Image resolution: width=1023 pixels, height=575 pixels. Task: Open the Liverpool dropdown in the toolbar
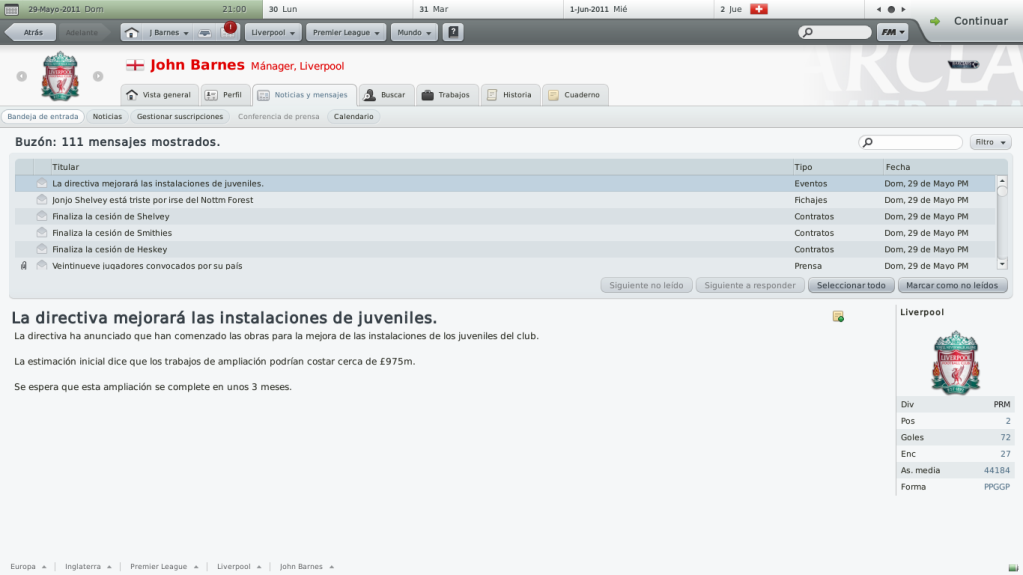coord(273,32)
